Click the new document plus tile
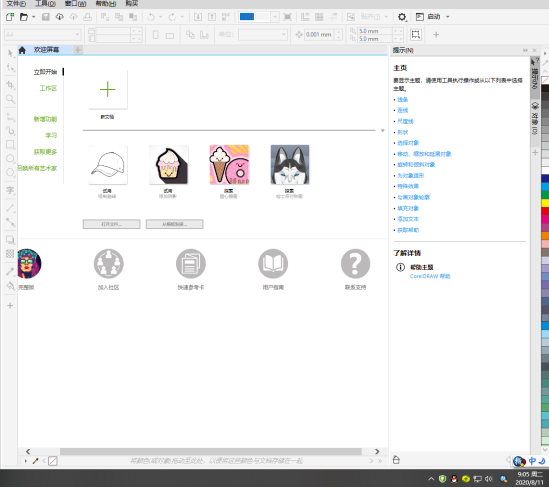Image resolution: width=549 pixels, height=488 pixels. (107, 90)
